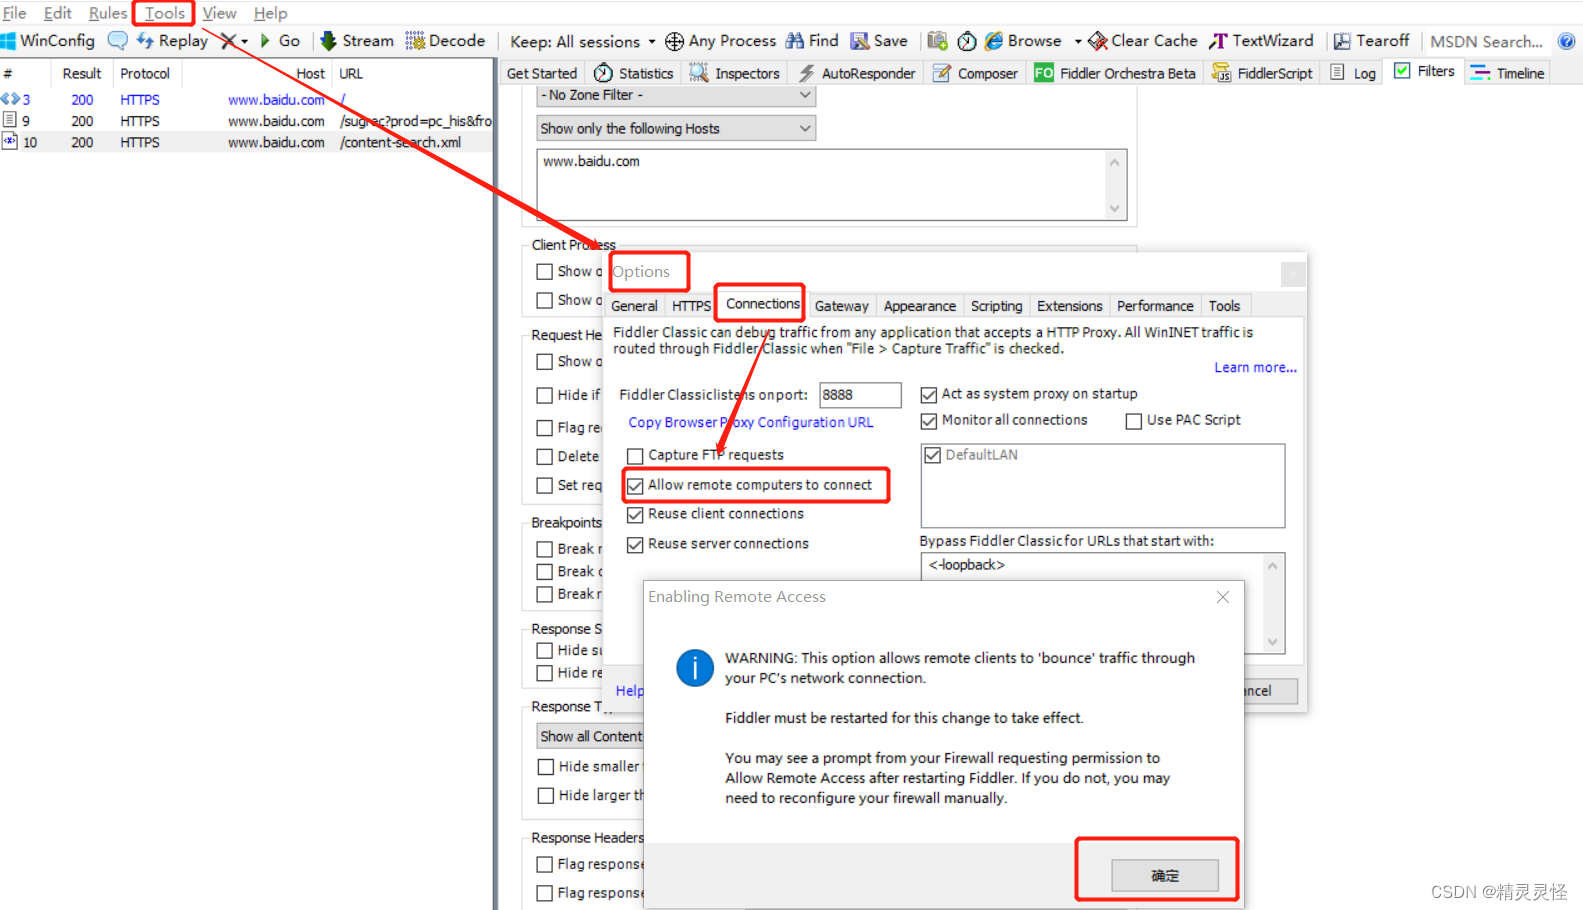The width and height of the screenshot is (1583, 910).
Task: Enable Use PAC Script checkbox
Action: 1134,421
